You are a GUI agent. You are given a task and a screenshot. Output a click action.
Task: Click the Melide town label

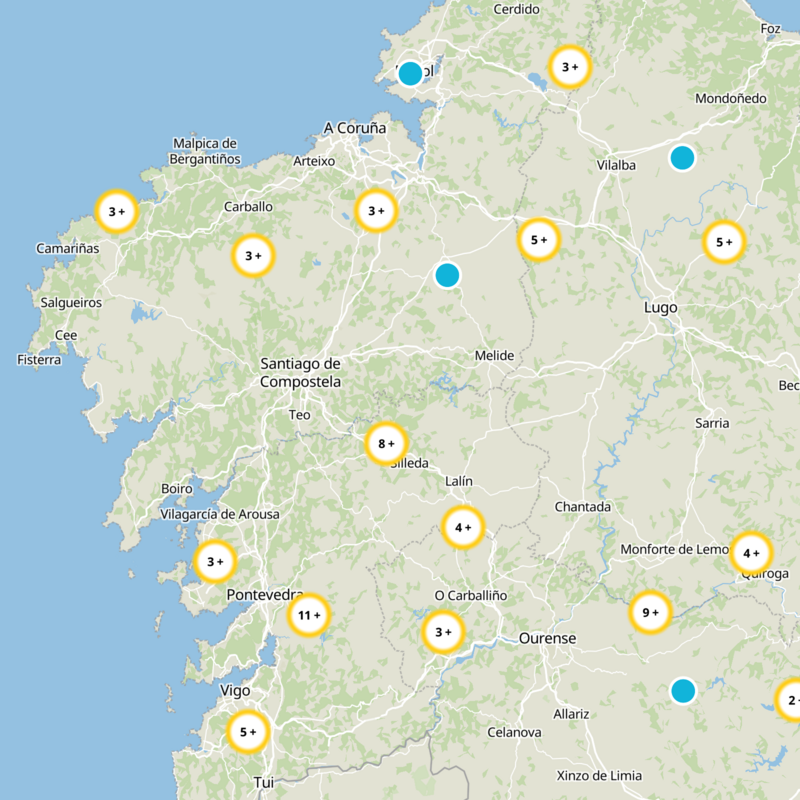pyautogui.click(x=494, y=356)
